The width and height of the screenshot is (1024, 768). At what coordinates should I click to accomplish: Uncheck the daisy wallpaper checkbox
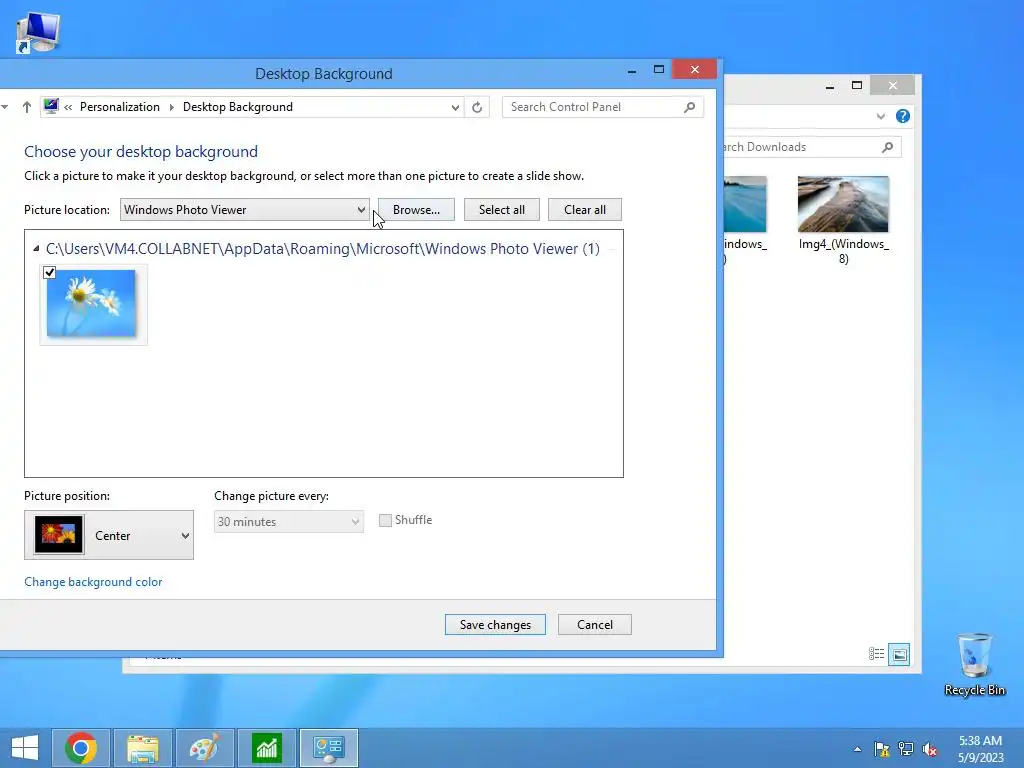pos(50,272)
